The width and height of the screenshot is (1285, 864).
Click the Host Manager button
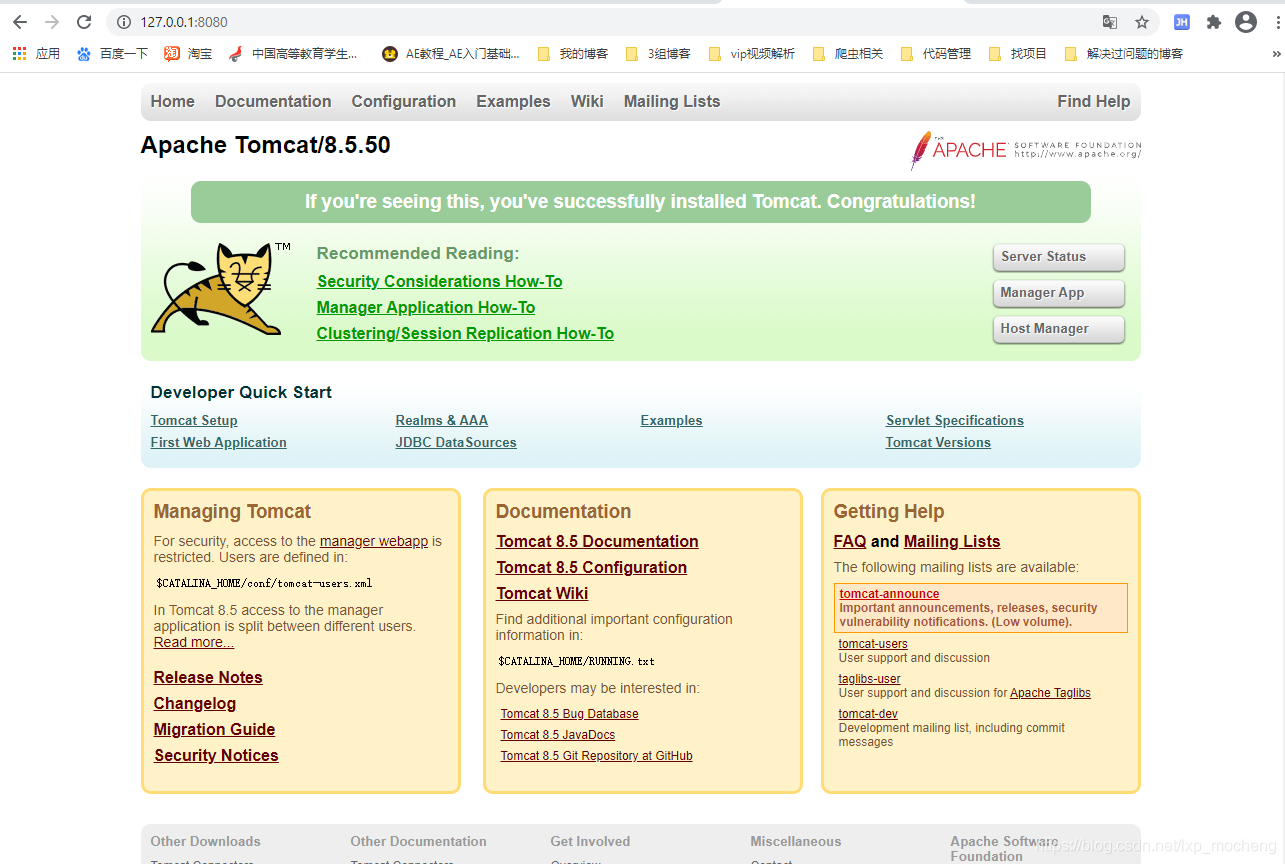[x=1059, y=329]
